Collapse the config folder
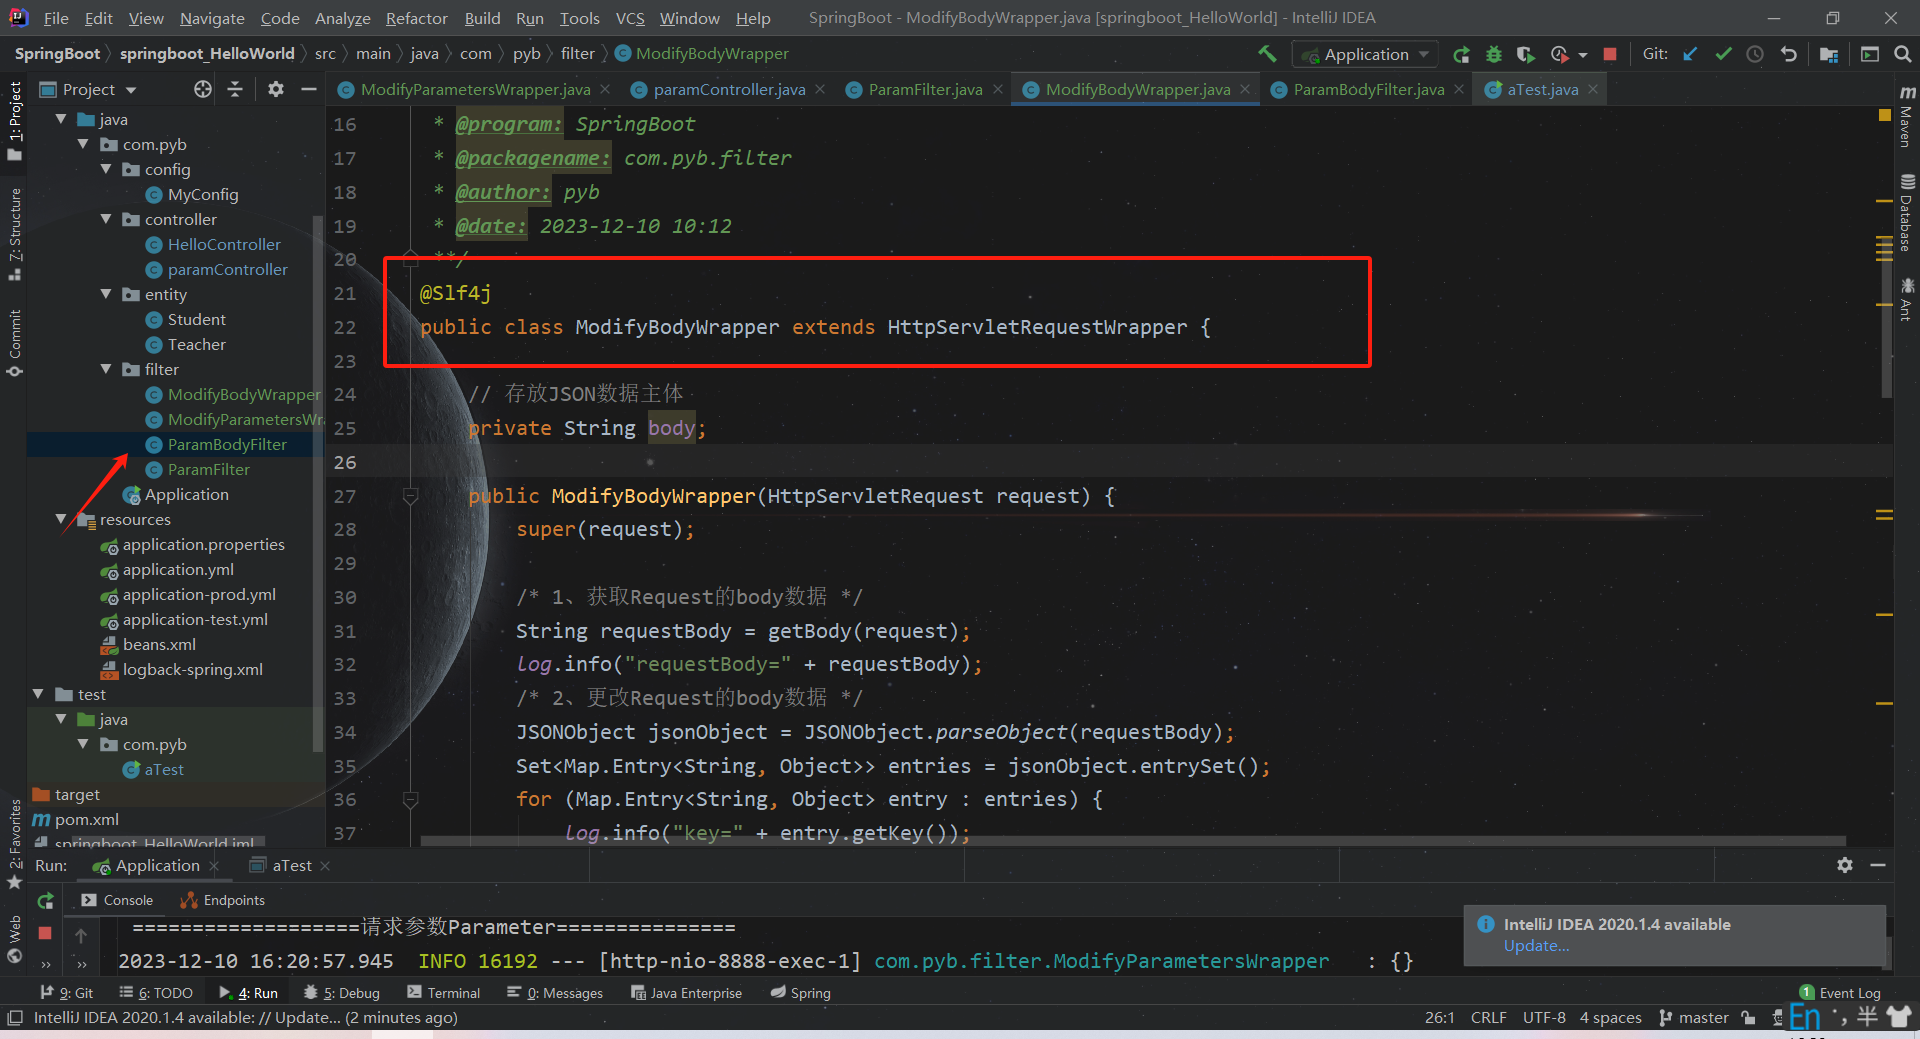This screenshot has height=1039, width=1920. (106, 169)
